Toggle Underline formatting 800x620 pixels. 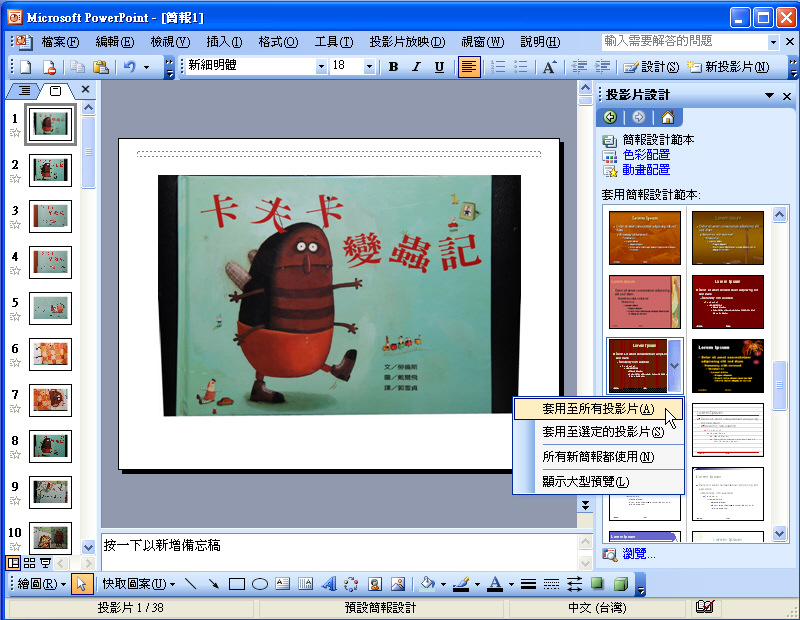point(439,67)
